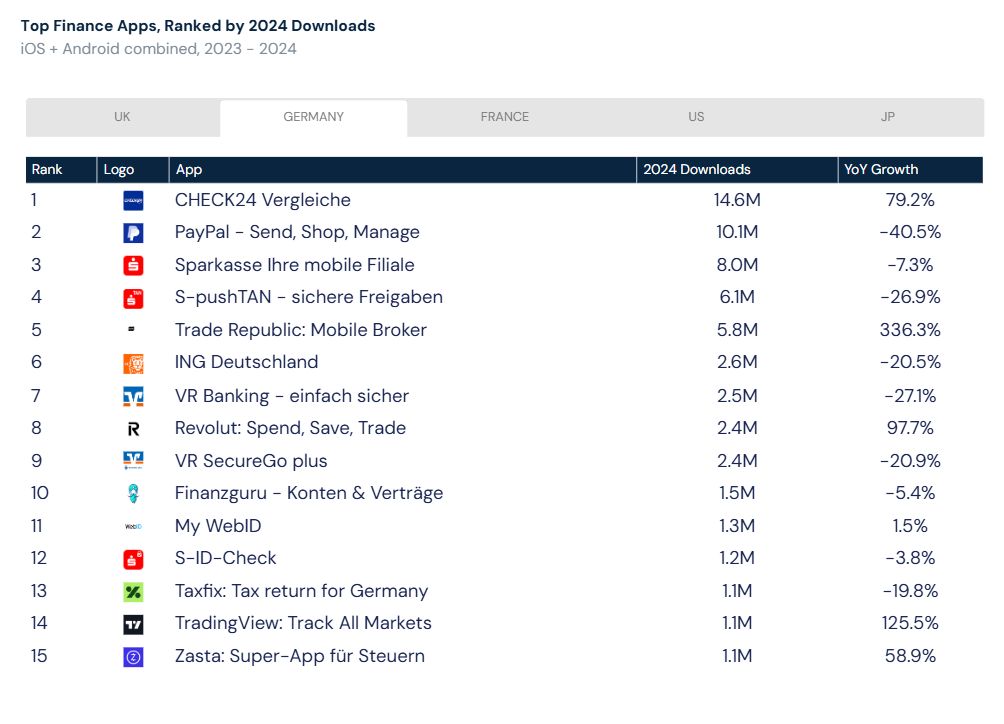Image resolution: width=1004 pixels, height=724 pixels.
Task: Click the My WebID app logo
Action: [x=133, y=526]
